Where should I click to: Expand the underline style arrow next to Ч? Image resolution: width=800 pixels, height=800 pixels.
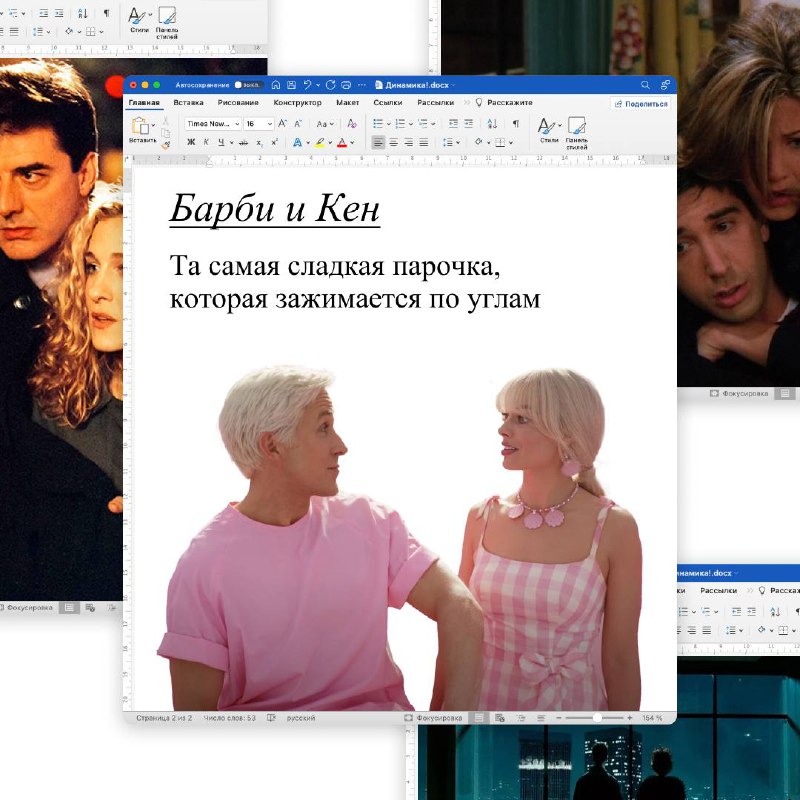231,143
